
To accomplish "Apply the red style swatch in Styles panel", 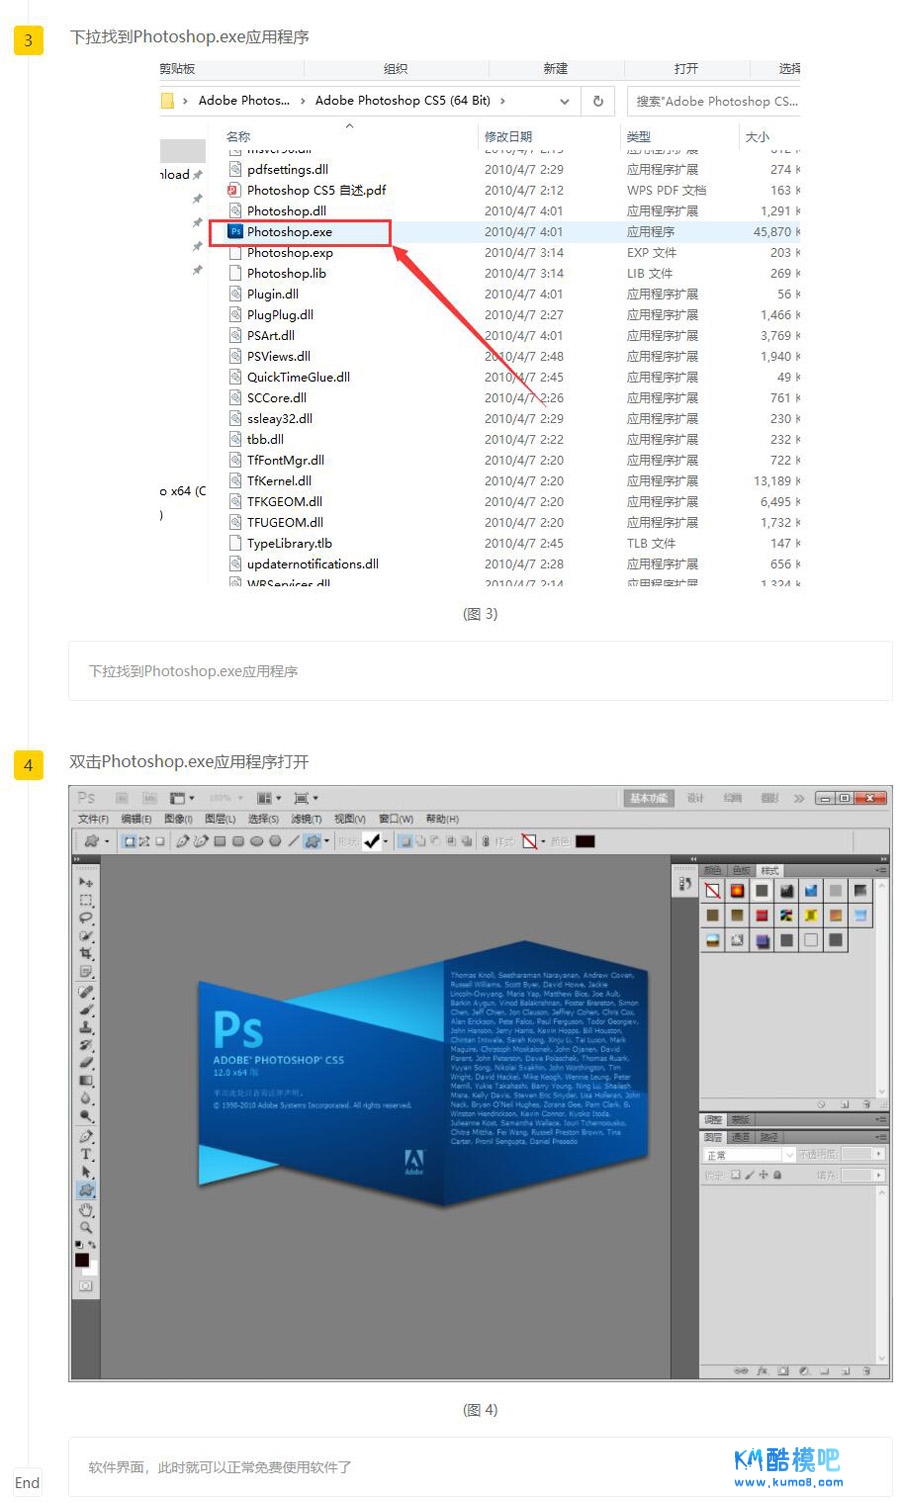I will (762, 915).
